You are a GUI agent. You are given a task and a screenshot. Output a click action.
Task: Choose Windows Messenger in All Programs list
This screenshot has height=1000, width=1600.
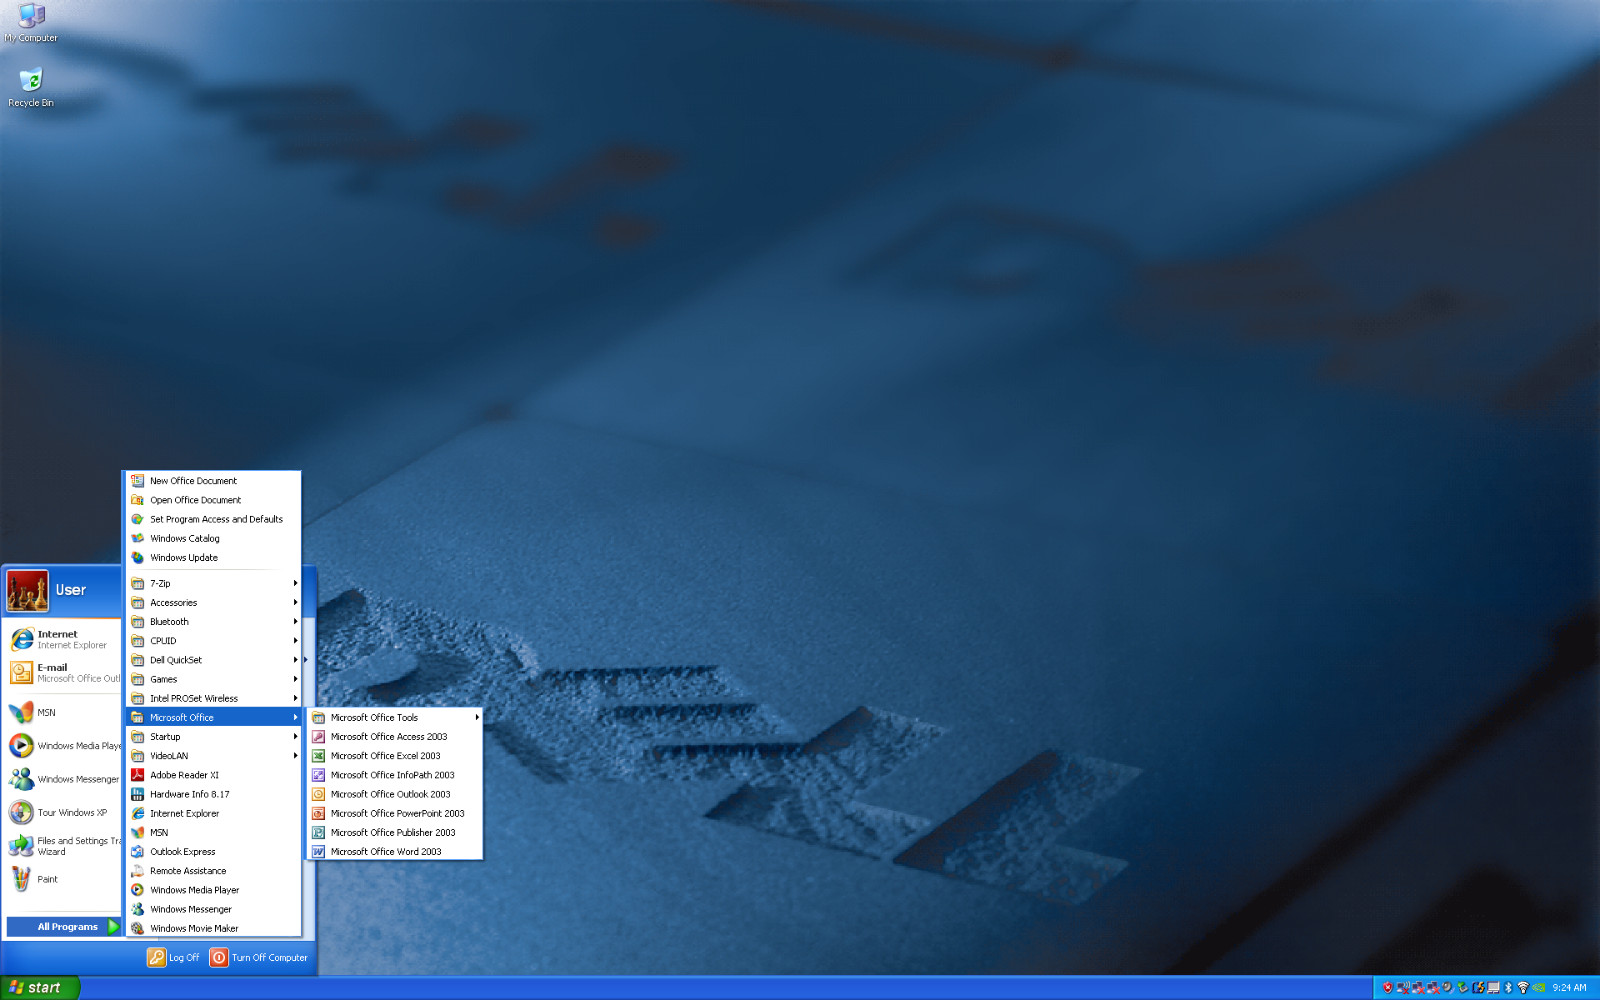[214, 909]
